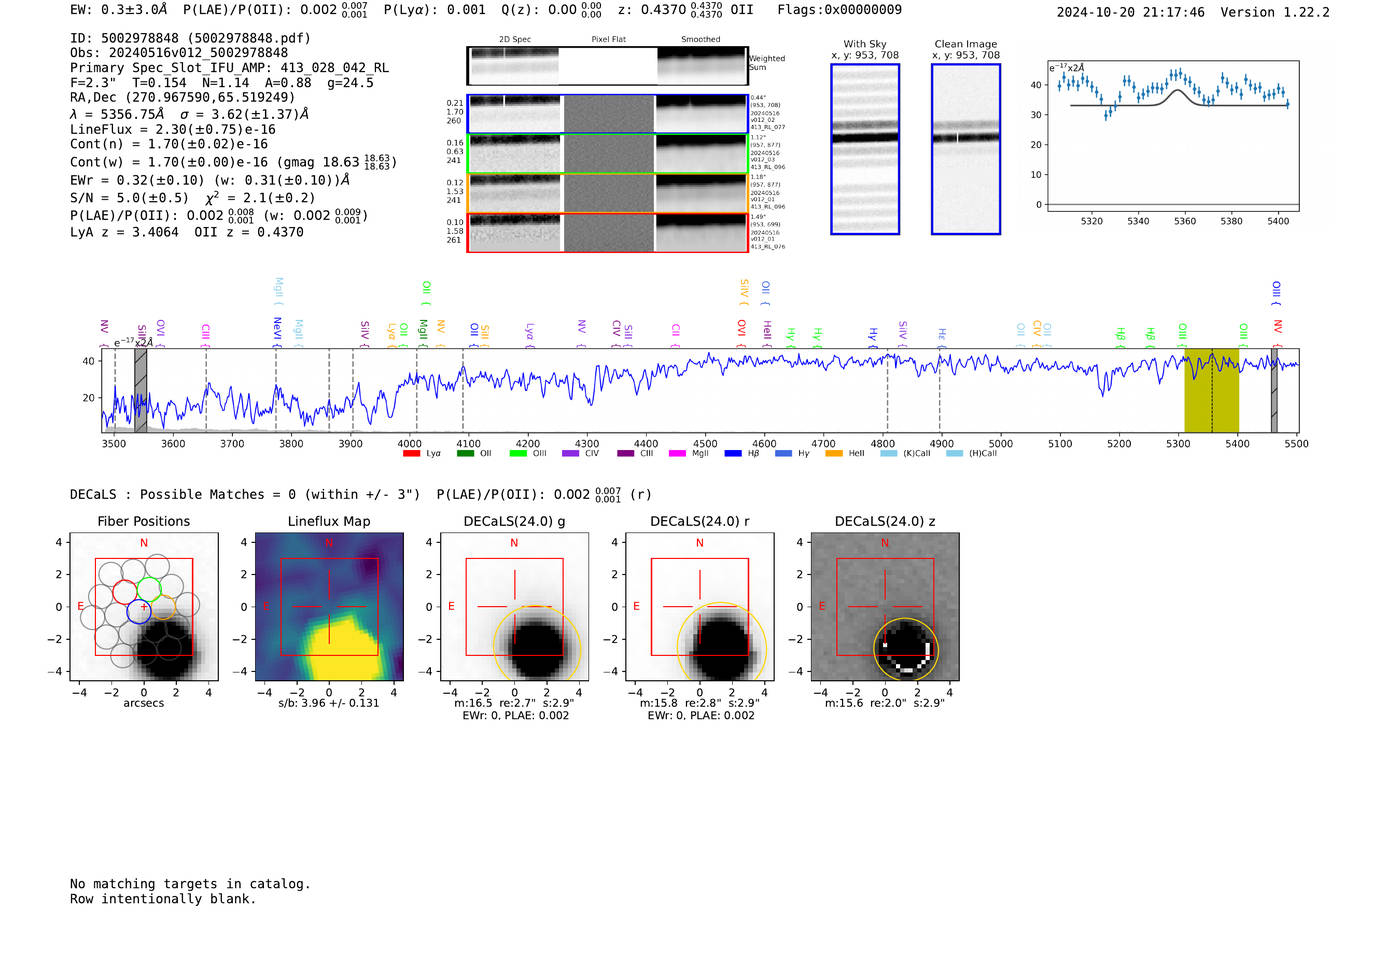Click the 'm:16.5 re:2.7"' caption under g image
Image resolution: width=1400 pixels, height=953 pixels.
[514, 703]
